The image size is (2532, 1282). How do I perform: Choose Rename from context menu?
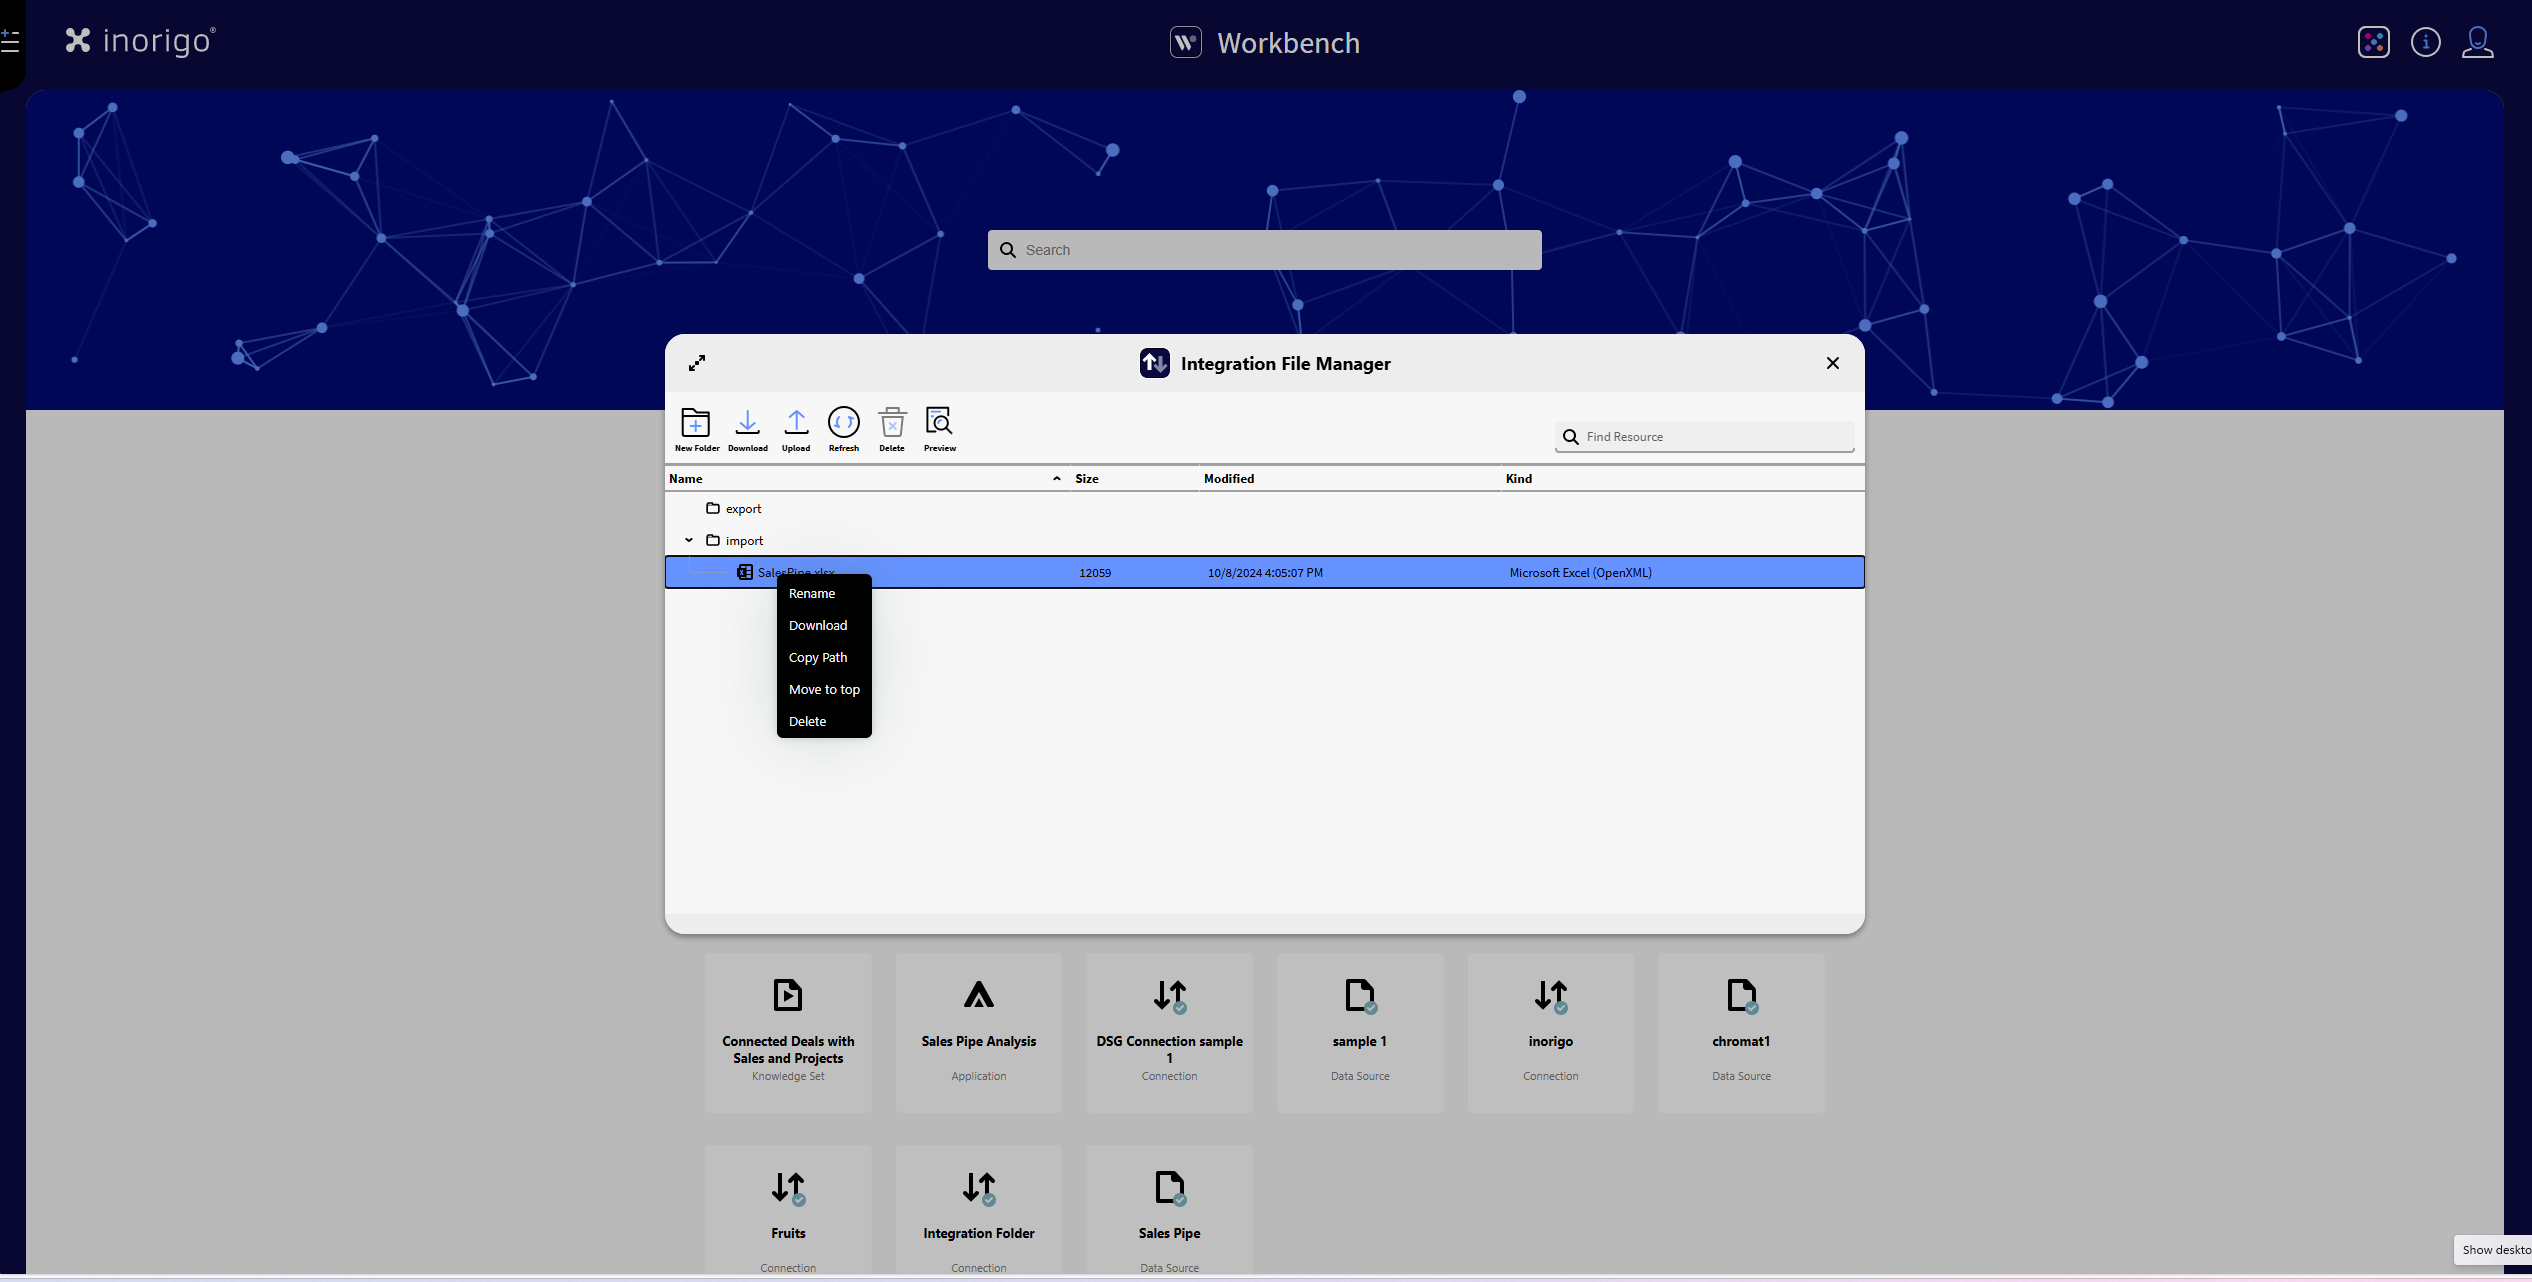pyautogui.click(x=811, y=594)
